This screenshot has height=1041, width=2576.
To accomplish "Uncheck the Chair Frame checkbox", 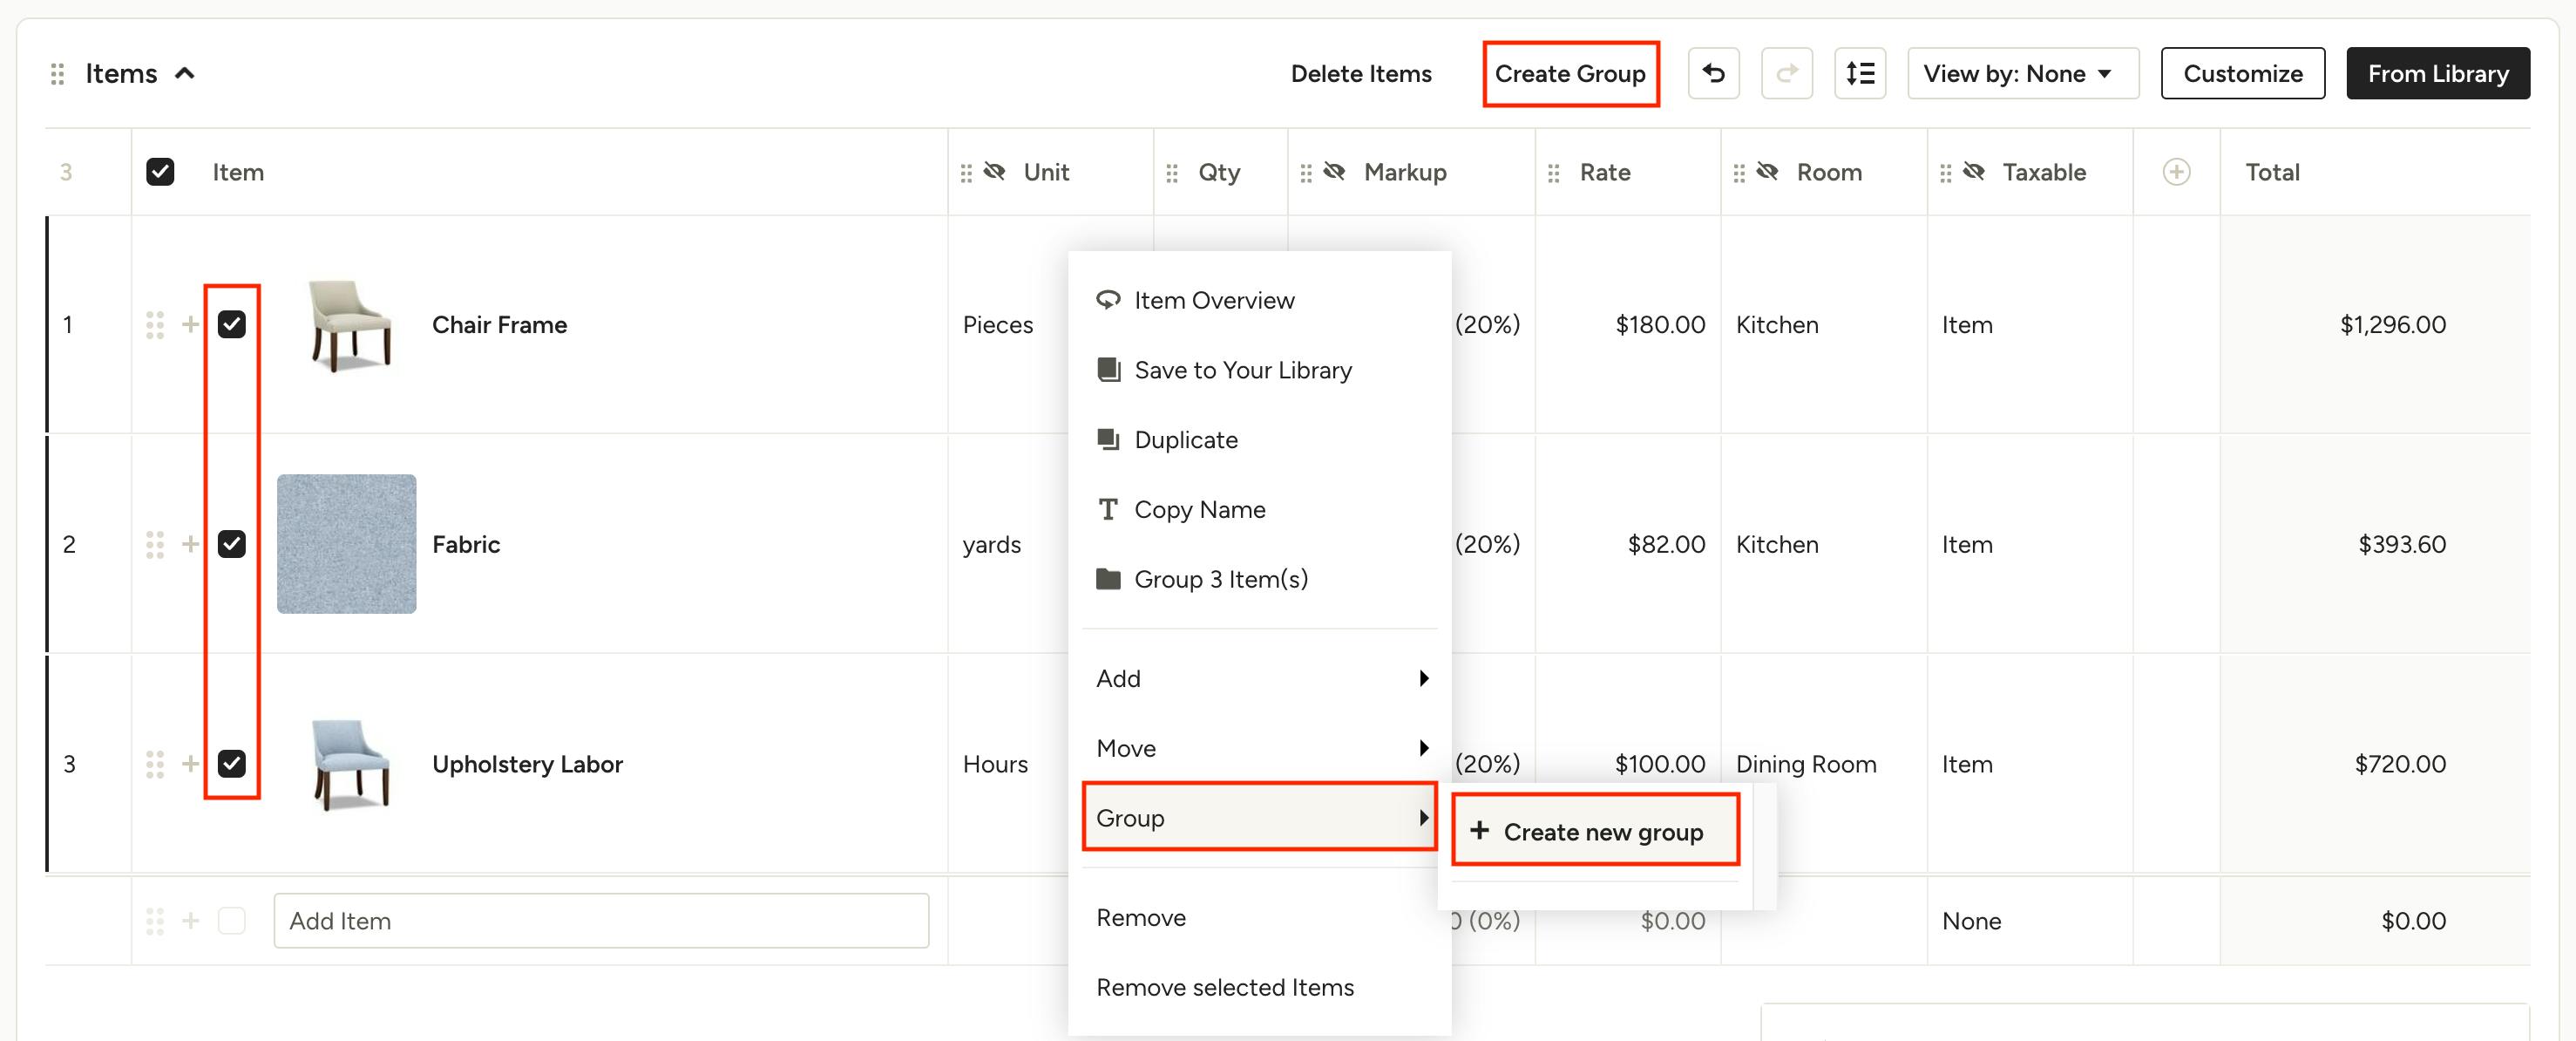I will pyautogui.click(x=231, y=324).
